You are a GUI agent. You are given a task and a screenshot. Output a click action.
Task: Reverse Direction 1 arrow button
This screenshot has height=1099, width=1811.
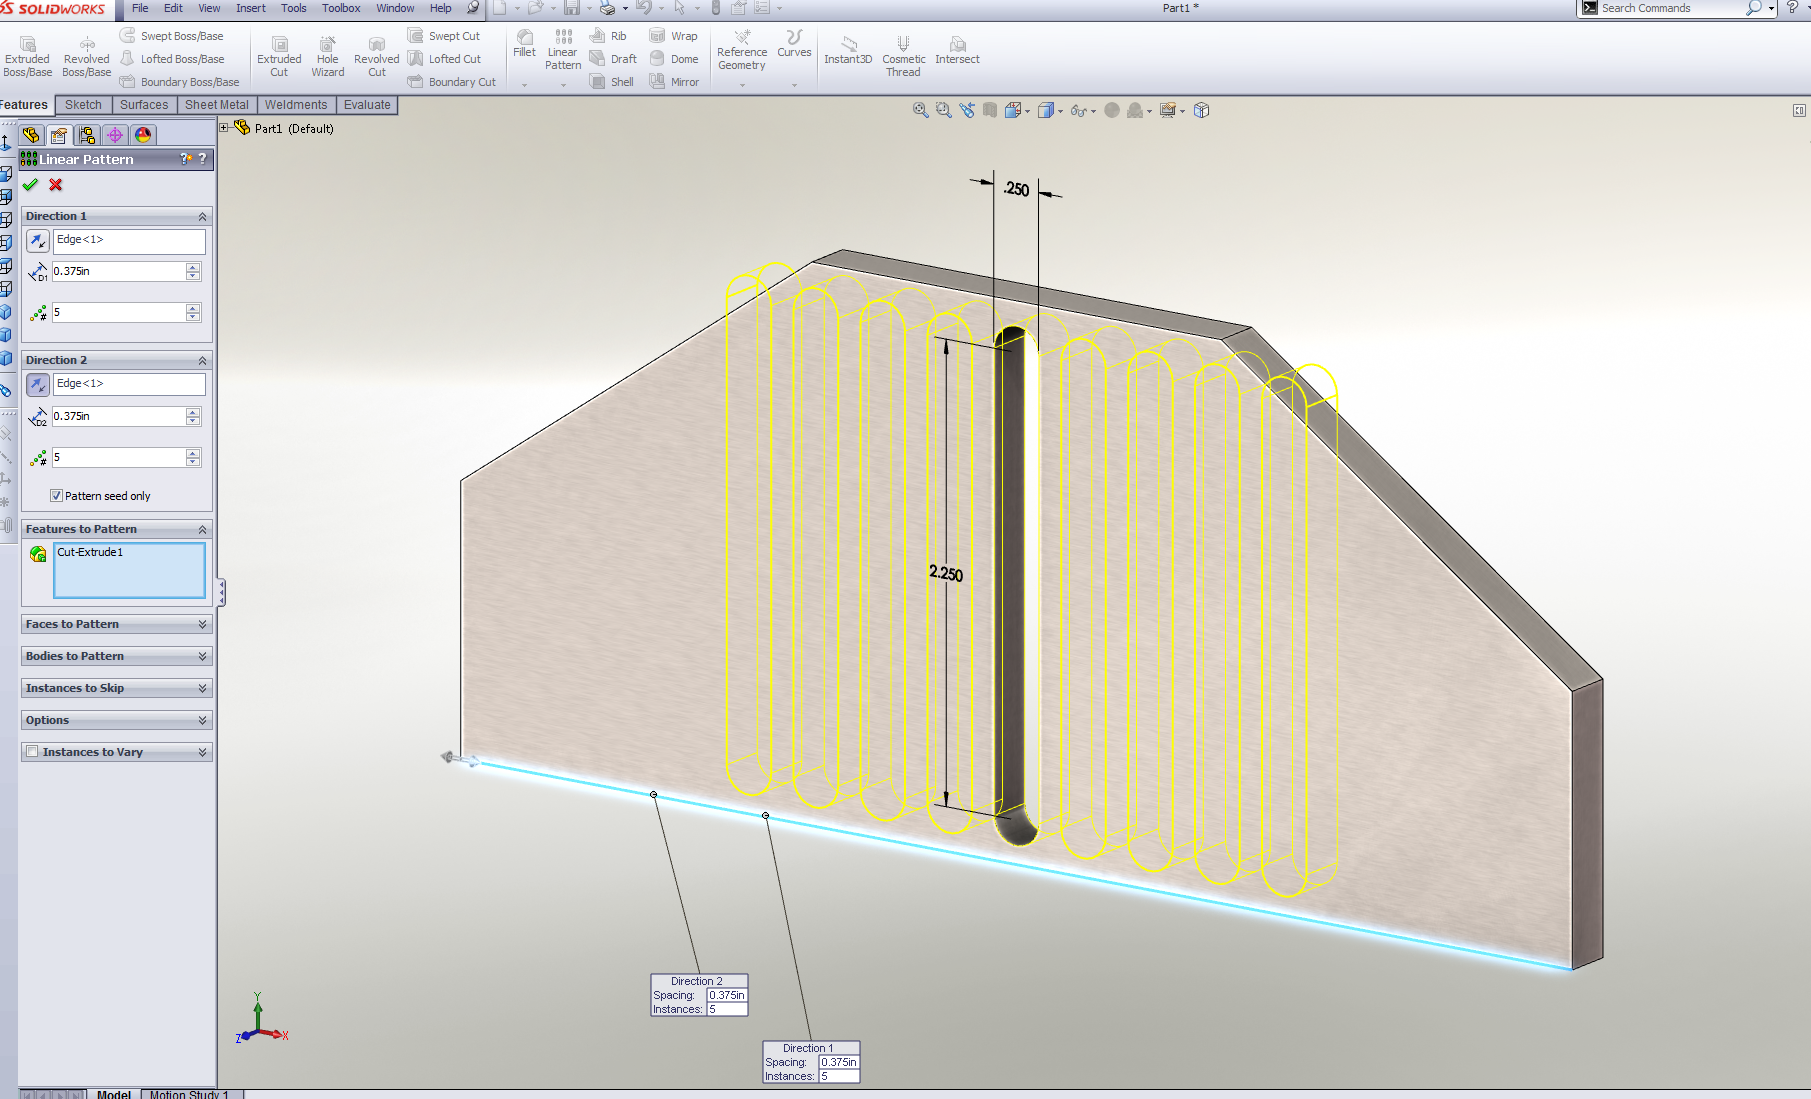coord(37,241)
